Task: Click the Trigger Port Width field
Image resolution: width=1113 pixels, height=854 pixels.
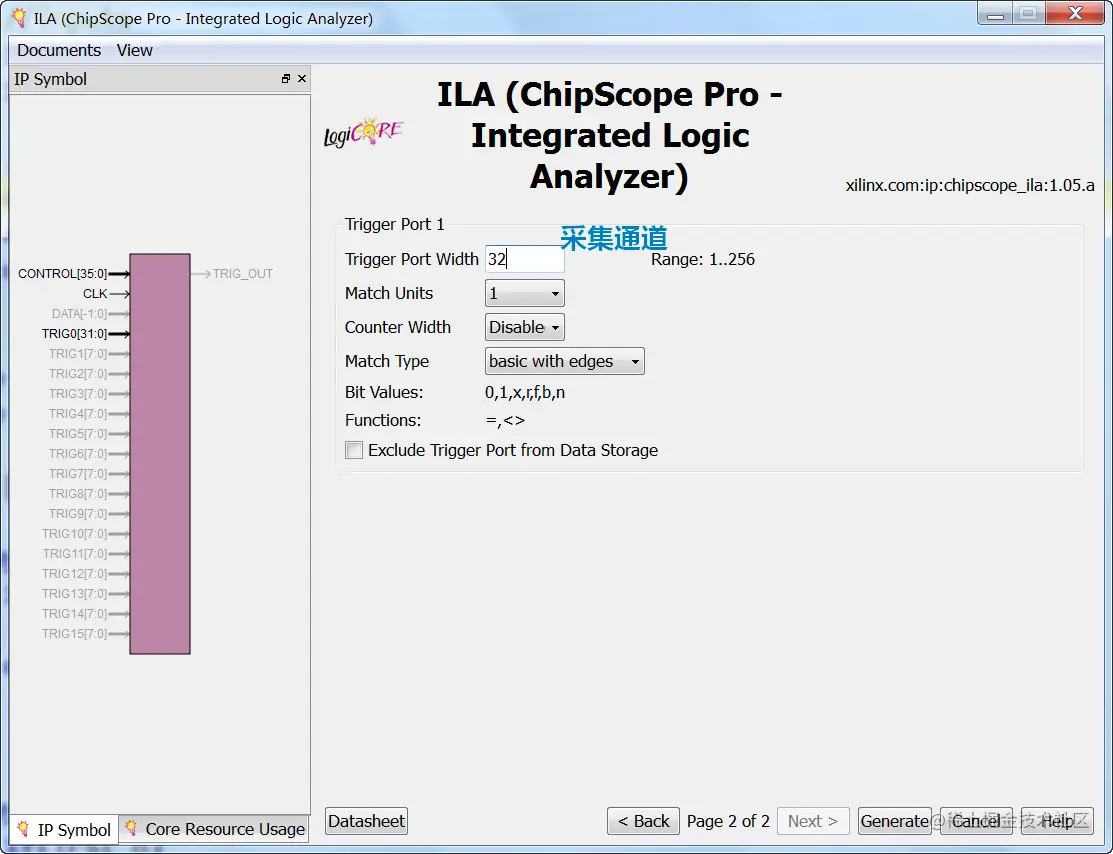Action: pyautogui.click(x=525, y=259)
